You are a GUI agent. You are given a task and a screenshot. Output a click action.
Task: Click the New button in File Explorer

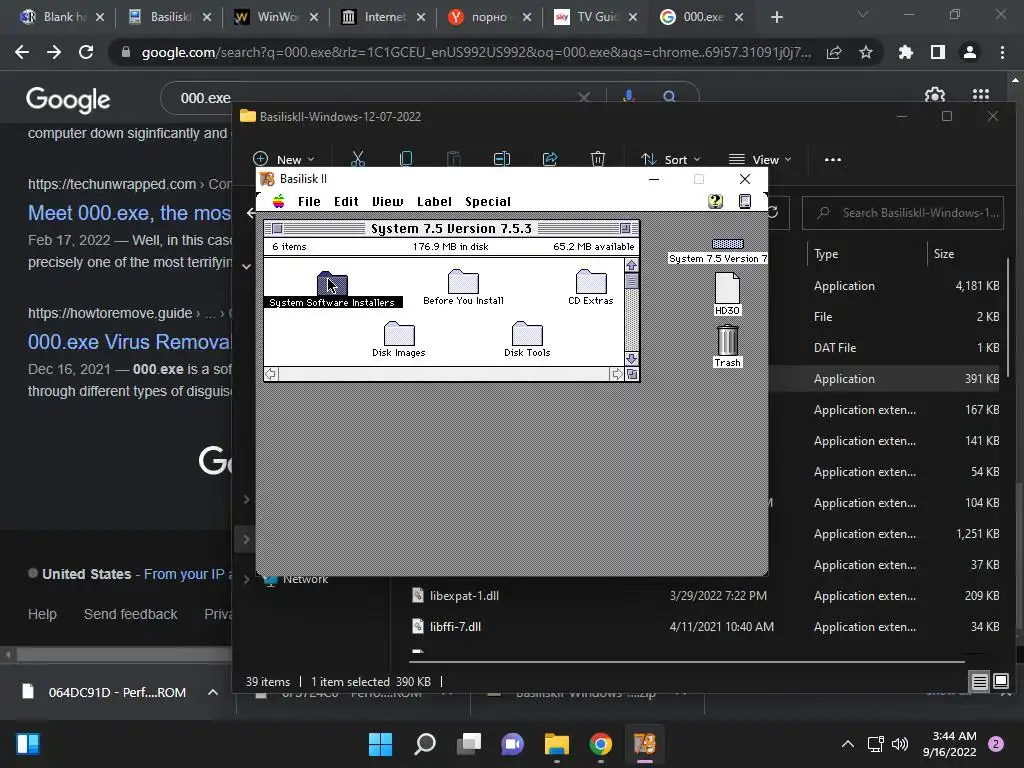click(x=283, y=159)
